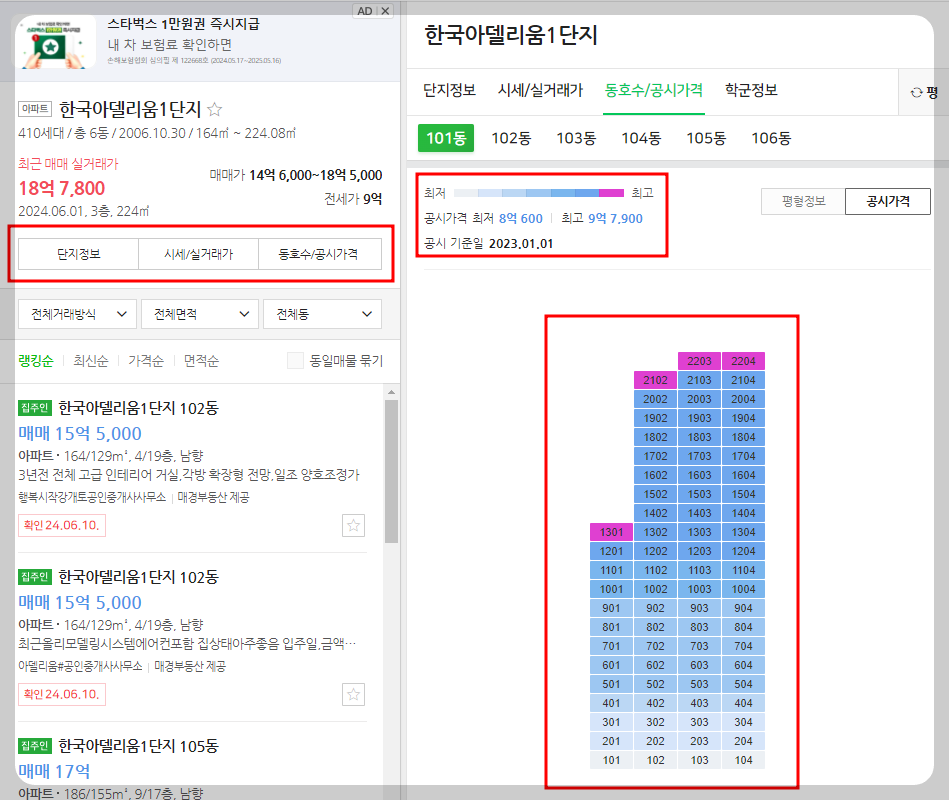
Task: Open the 전체면적 dropdown
Action: 199,314
